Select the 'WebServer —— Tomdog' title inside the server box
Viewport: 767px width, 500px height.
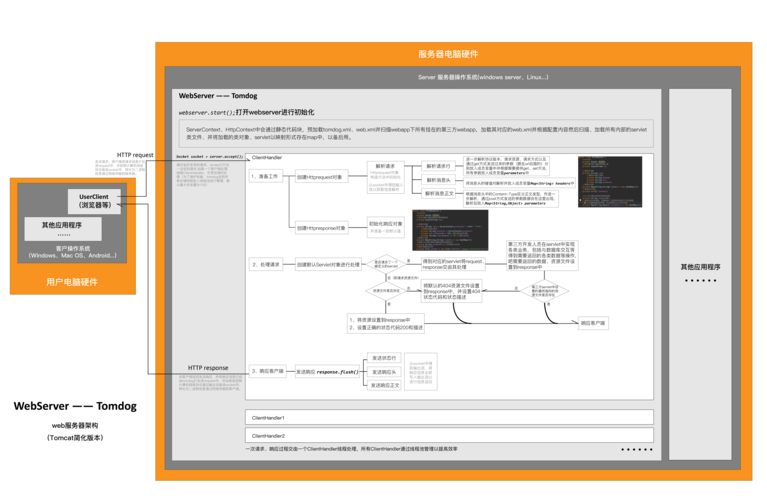click(218, 96)
